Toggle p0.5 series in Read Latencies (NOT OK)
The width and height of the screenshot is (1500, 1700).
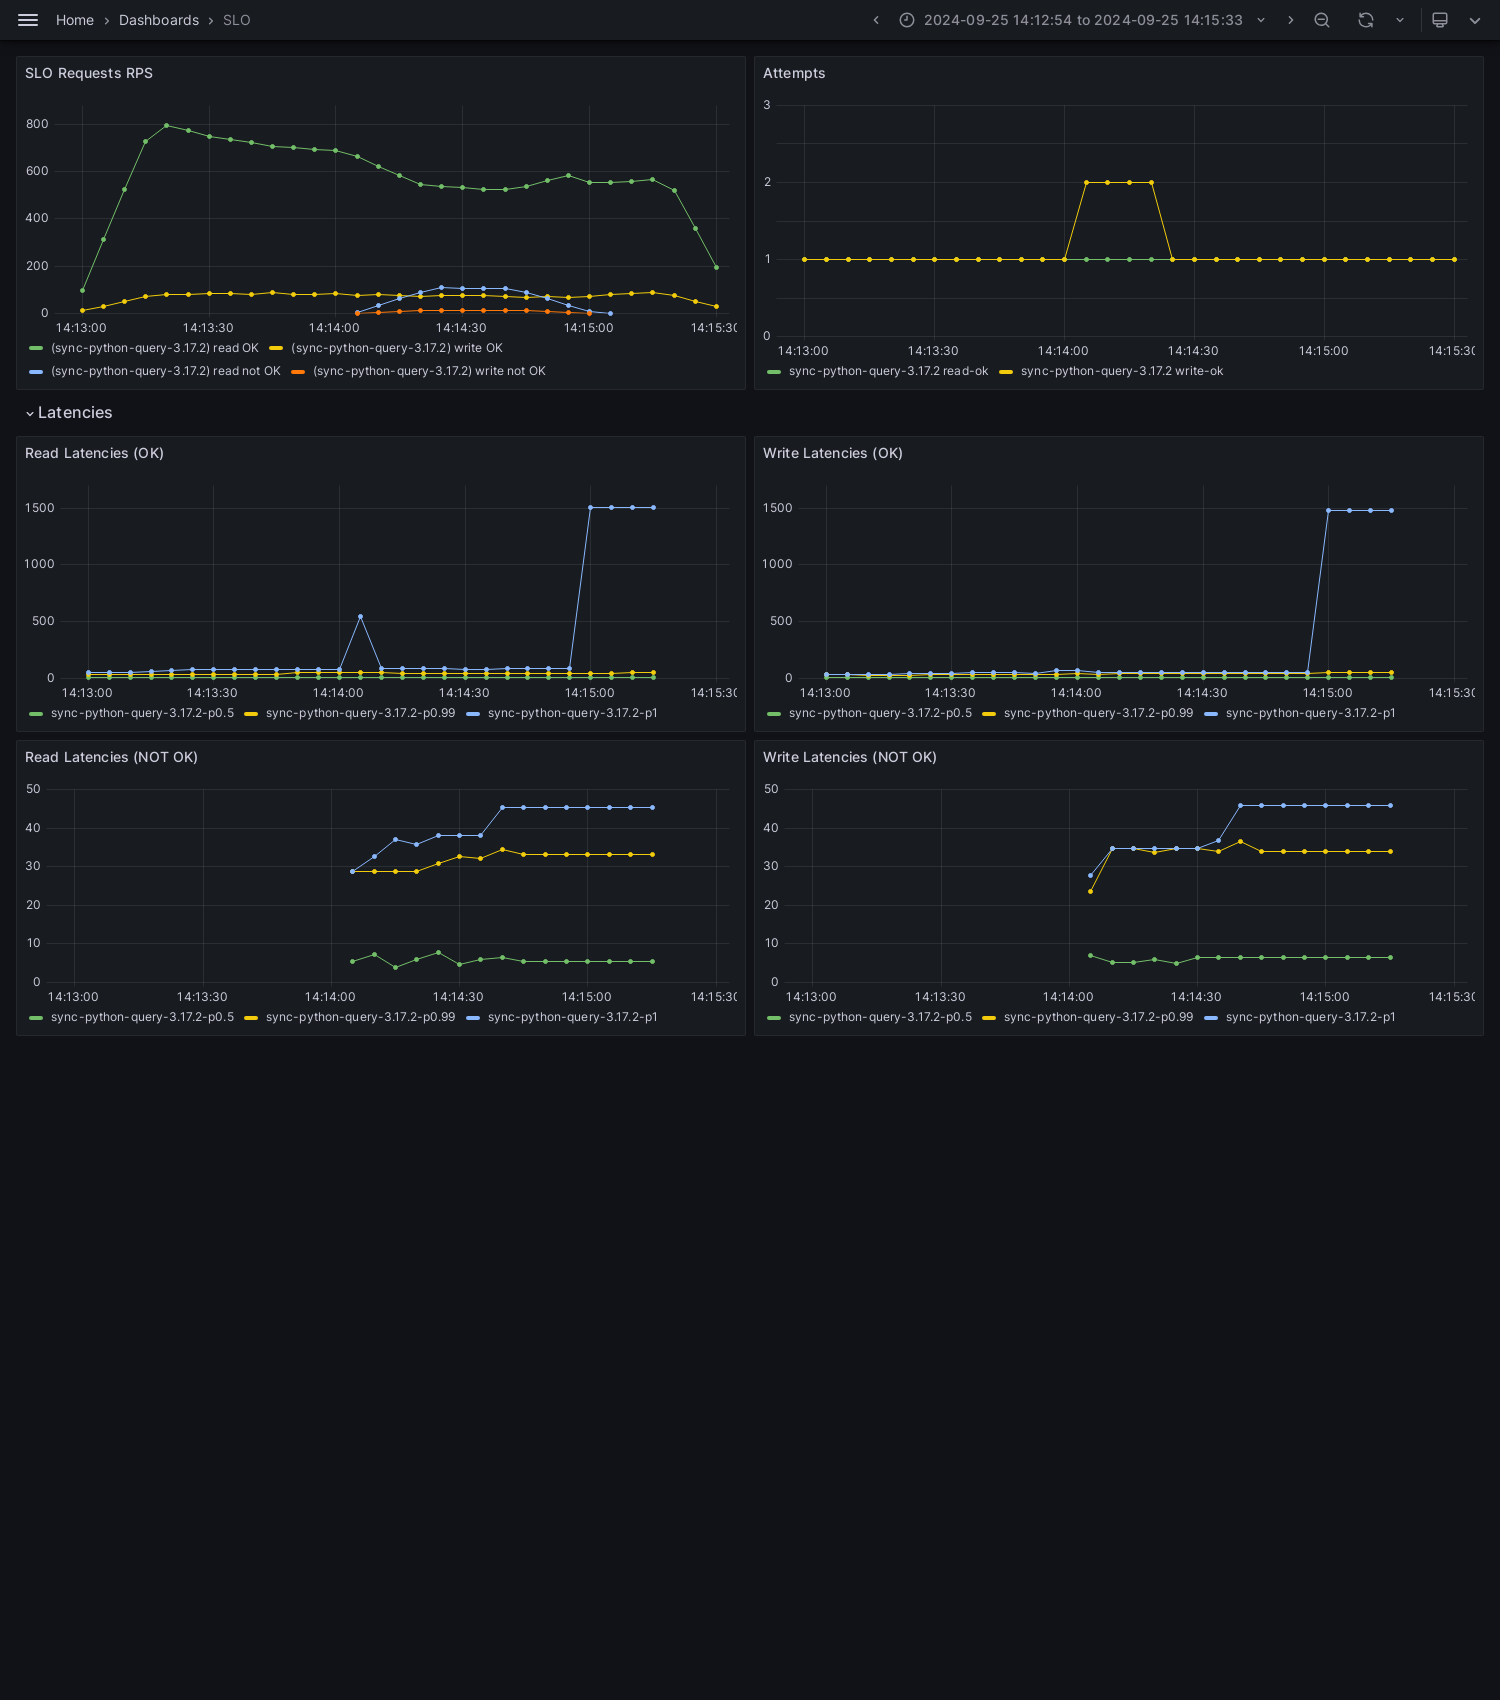click(142, 1017)
